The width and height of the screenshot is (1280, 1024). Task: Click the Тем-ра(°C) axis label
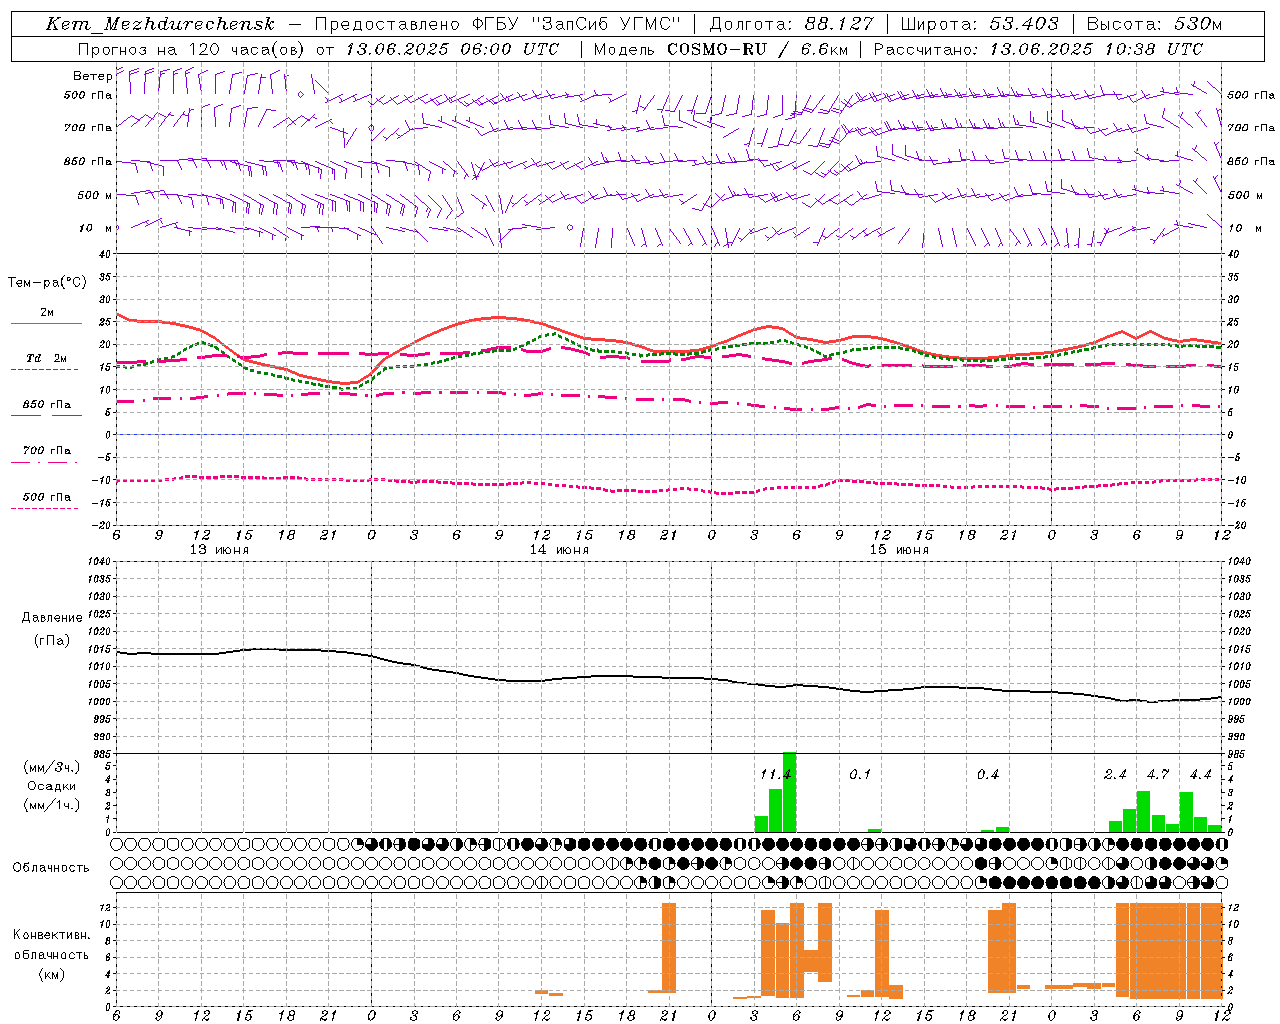[x=47, y=283]
